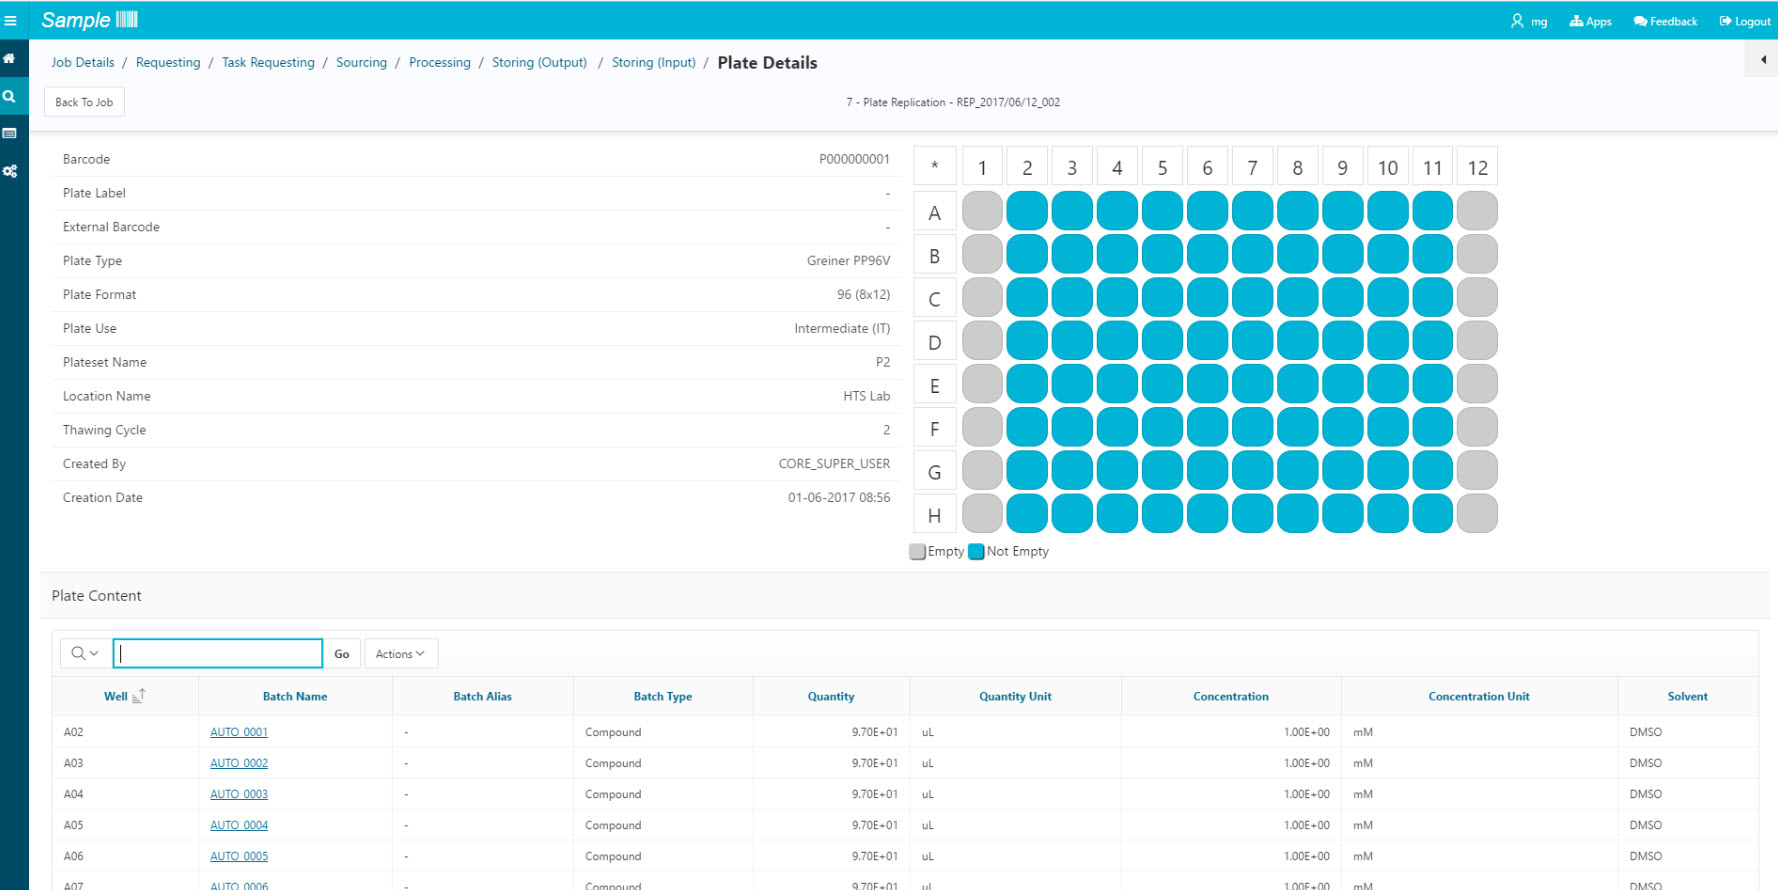Go to Home via sidebar icon
Viewport: 1778px width, 890px height.
10,59
